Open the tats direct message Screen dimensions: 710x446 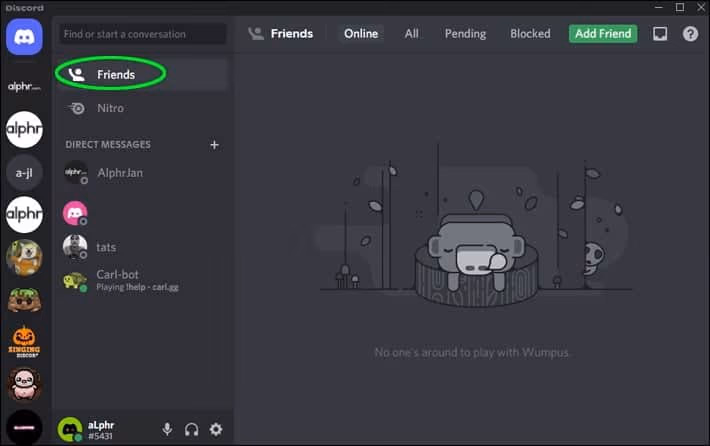[142, 247]
